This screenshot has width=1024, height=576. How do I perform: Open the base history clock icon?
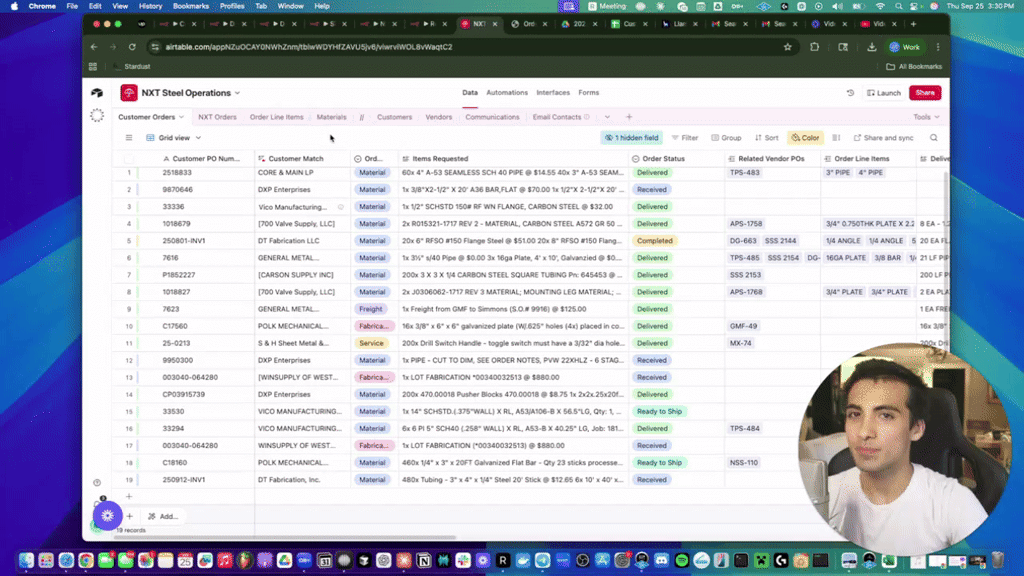click(850, 93)
